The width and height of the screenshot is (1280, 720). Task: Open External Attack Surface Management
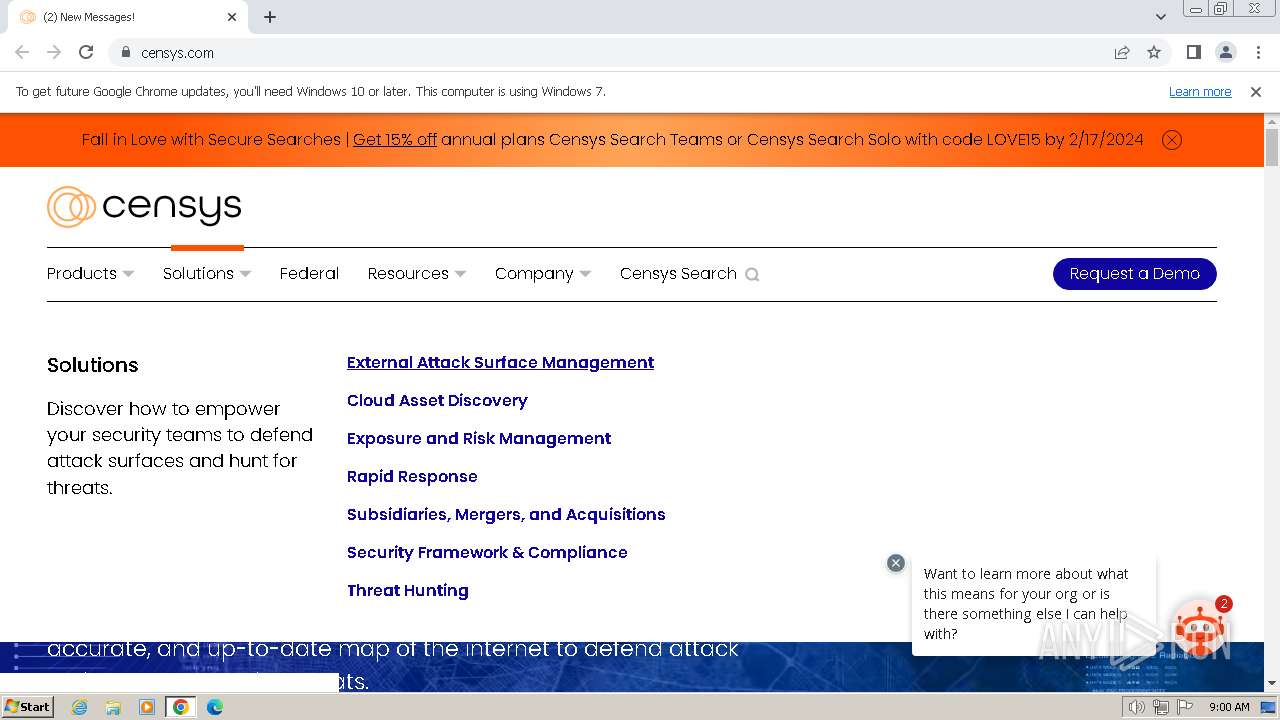pos(500,362)
